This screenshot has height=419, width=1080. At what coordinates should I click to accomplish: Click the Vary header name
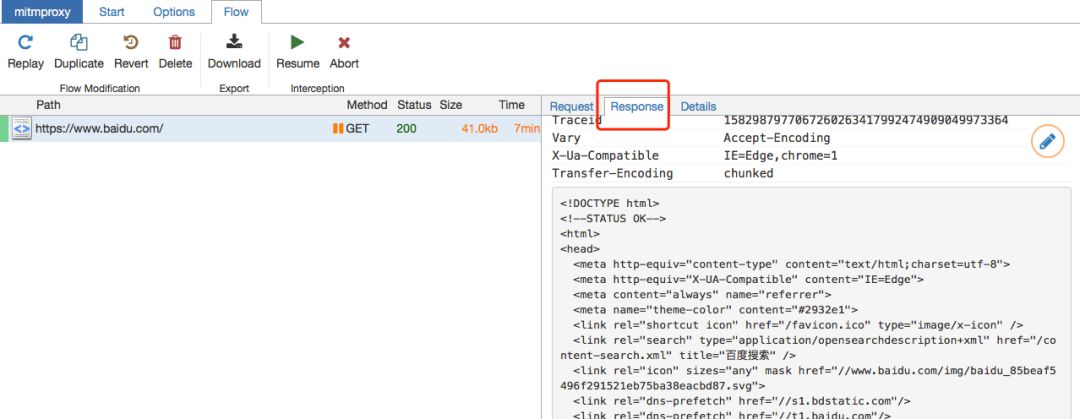click(566, 138)
